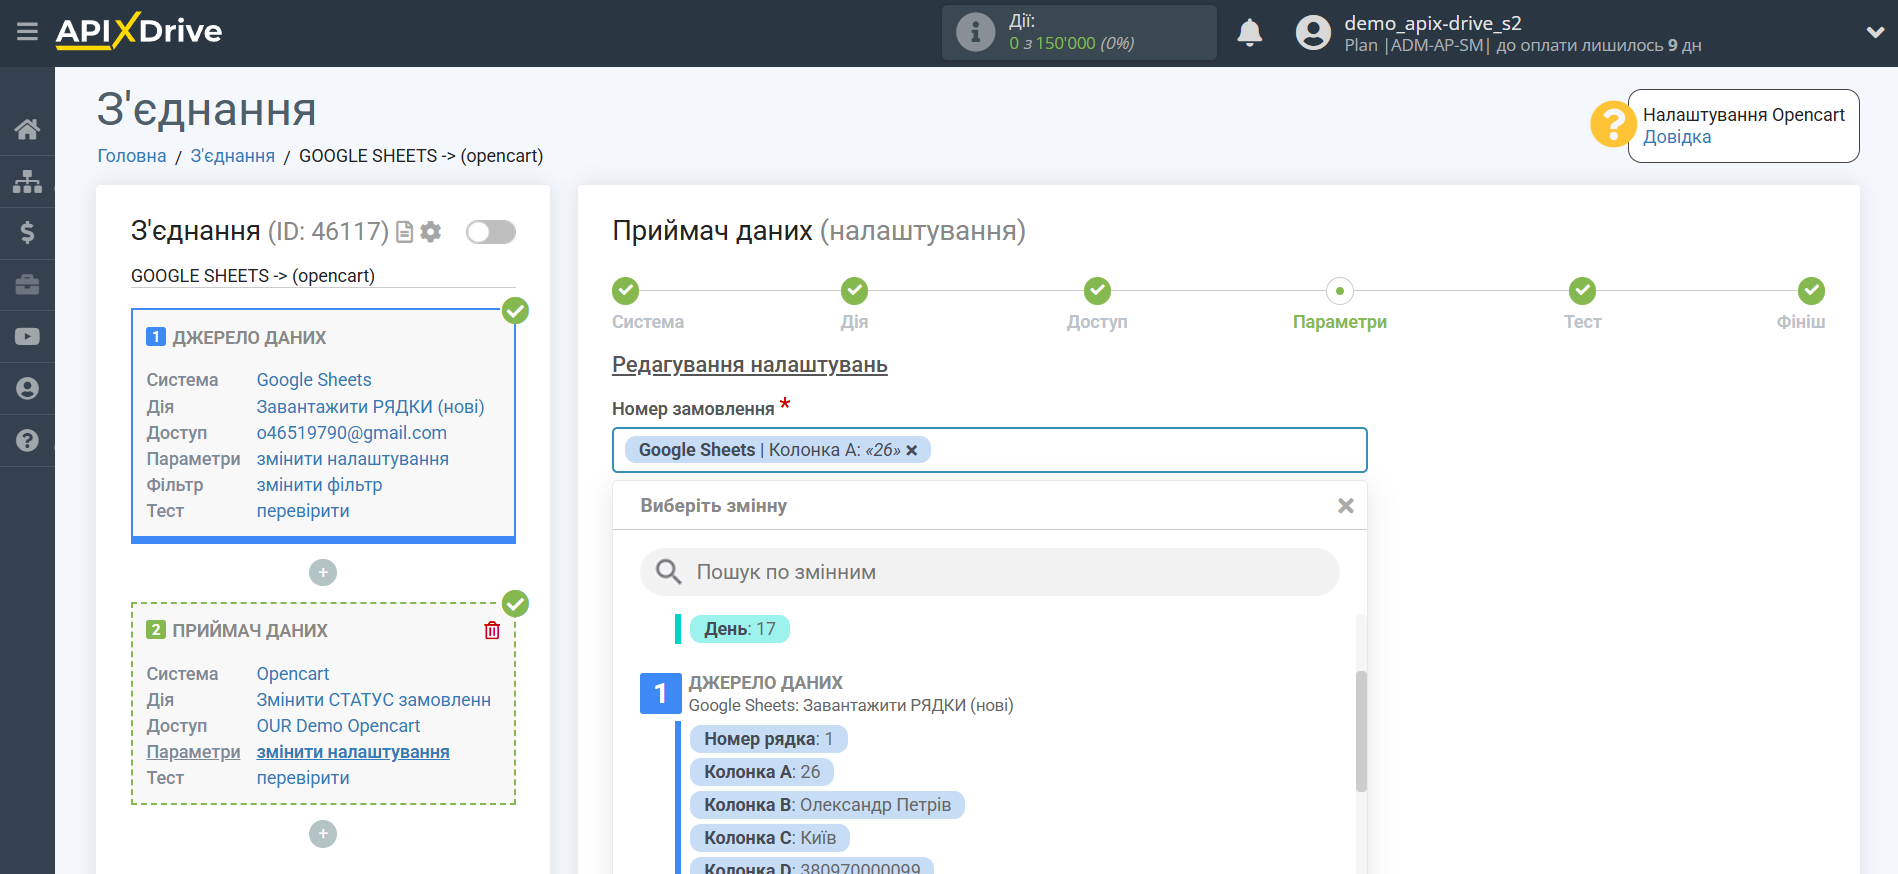Remove the Google Sheets Колонка A tag
1898x874 pixels.
[912, 450]
